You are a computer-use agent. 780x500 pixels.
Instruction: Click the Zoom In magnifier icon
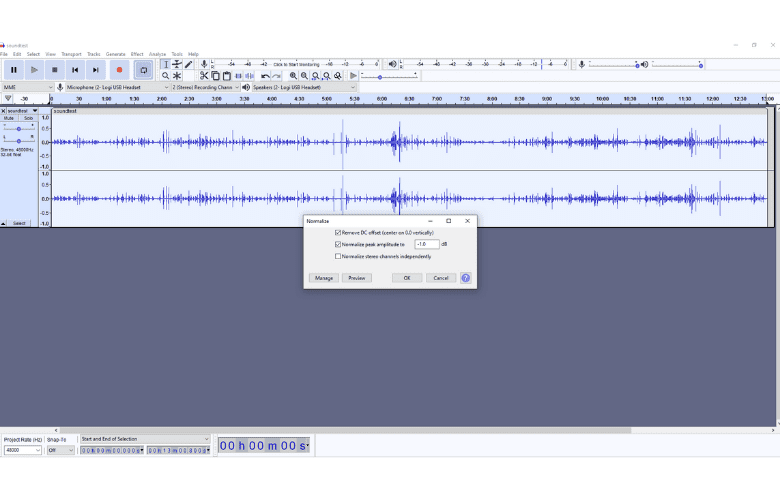293,76
